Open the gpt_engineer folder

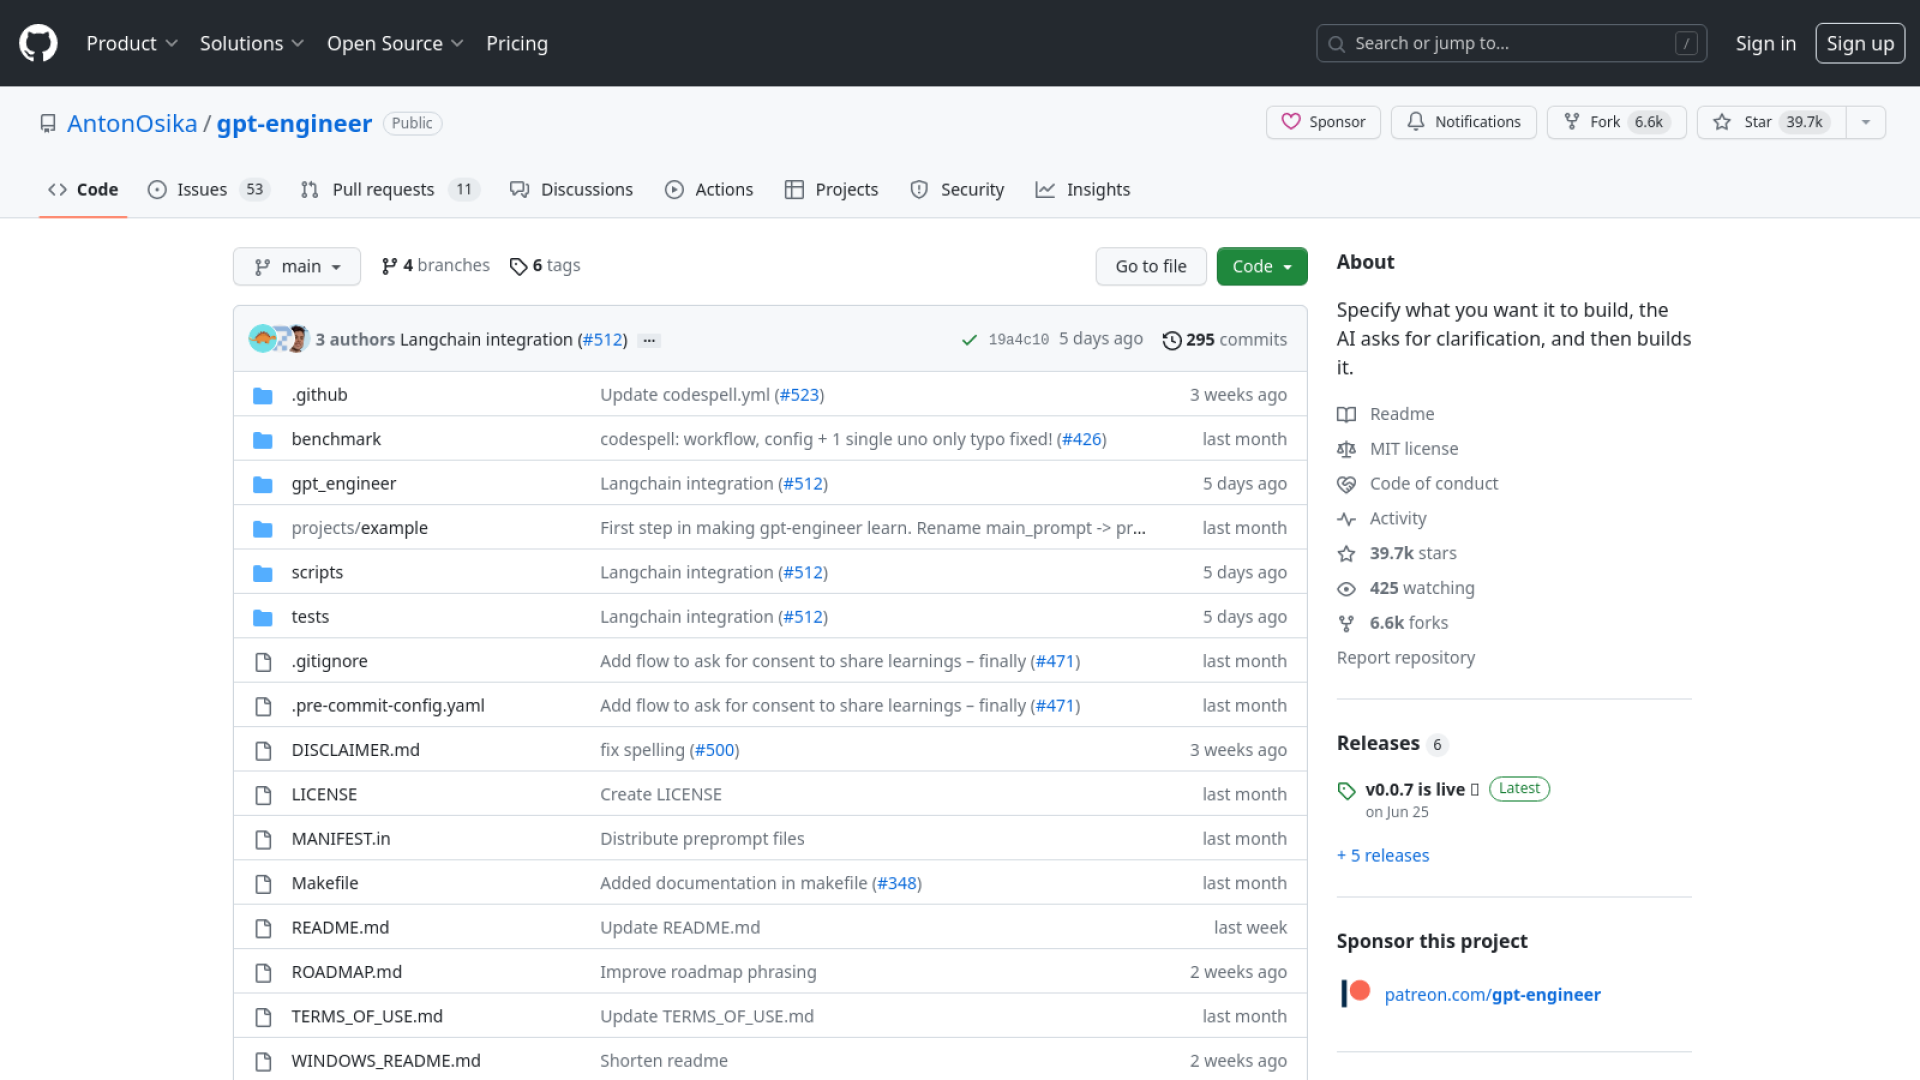[x=343, y=483]
